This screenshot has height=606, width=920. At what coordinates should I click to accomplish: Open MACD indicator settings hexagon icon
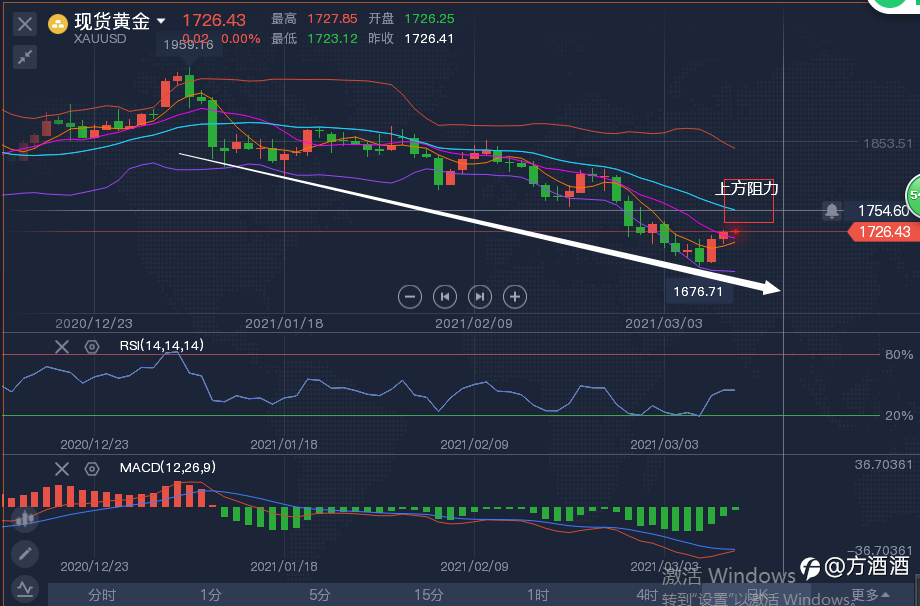point(92,469)
